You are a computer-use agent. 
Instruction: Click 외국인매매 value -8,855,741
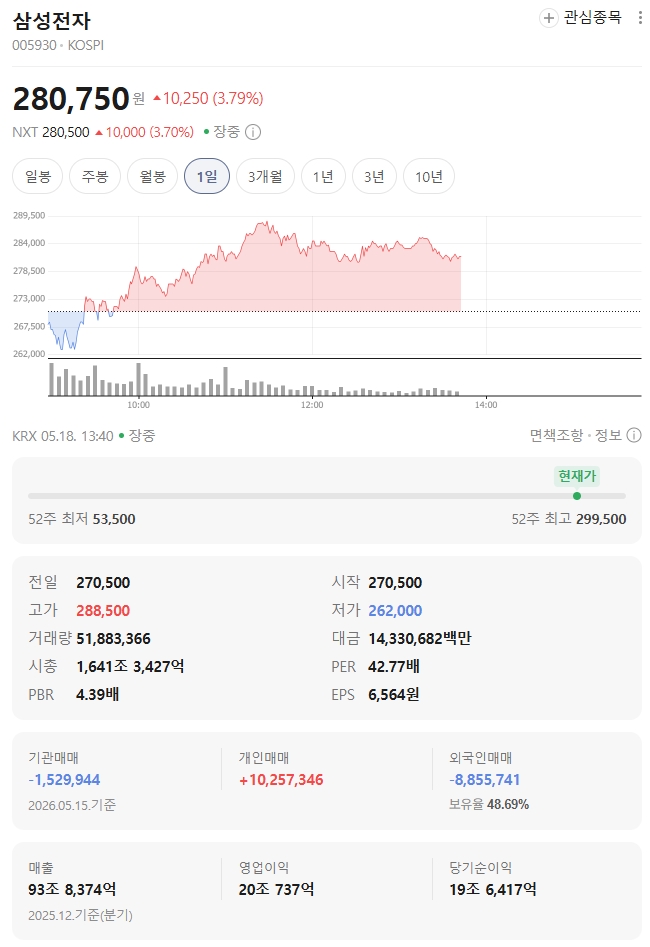pos(484,780)
